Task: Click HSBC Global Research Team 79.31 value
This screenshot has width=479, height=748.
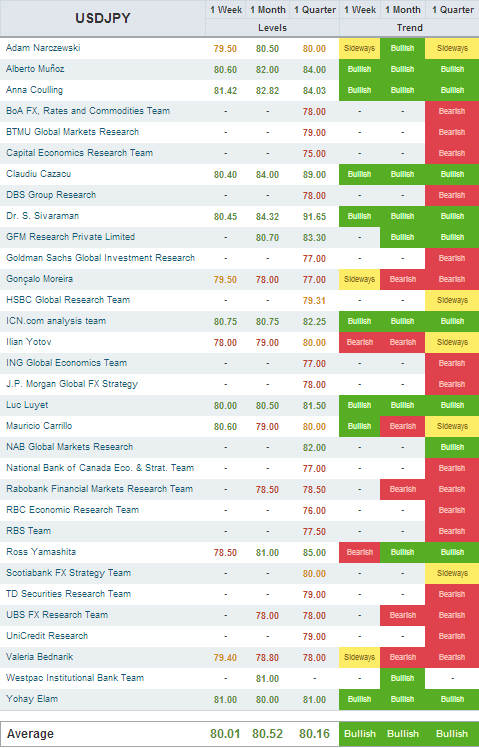Action: point(314,301)
